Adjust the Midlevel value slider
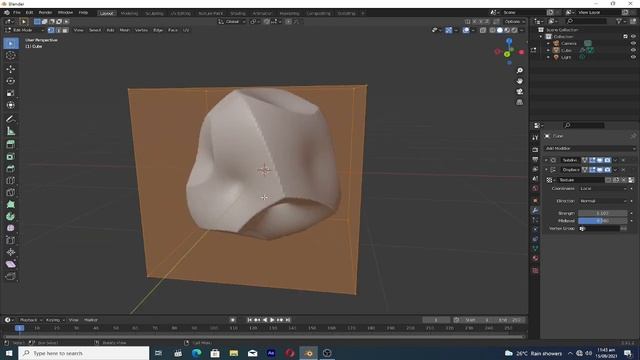 click(x=602, y=221)
